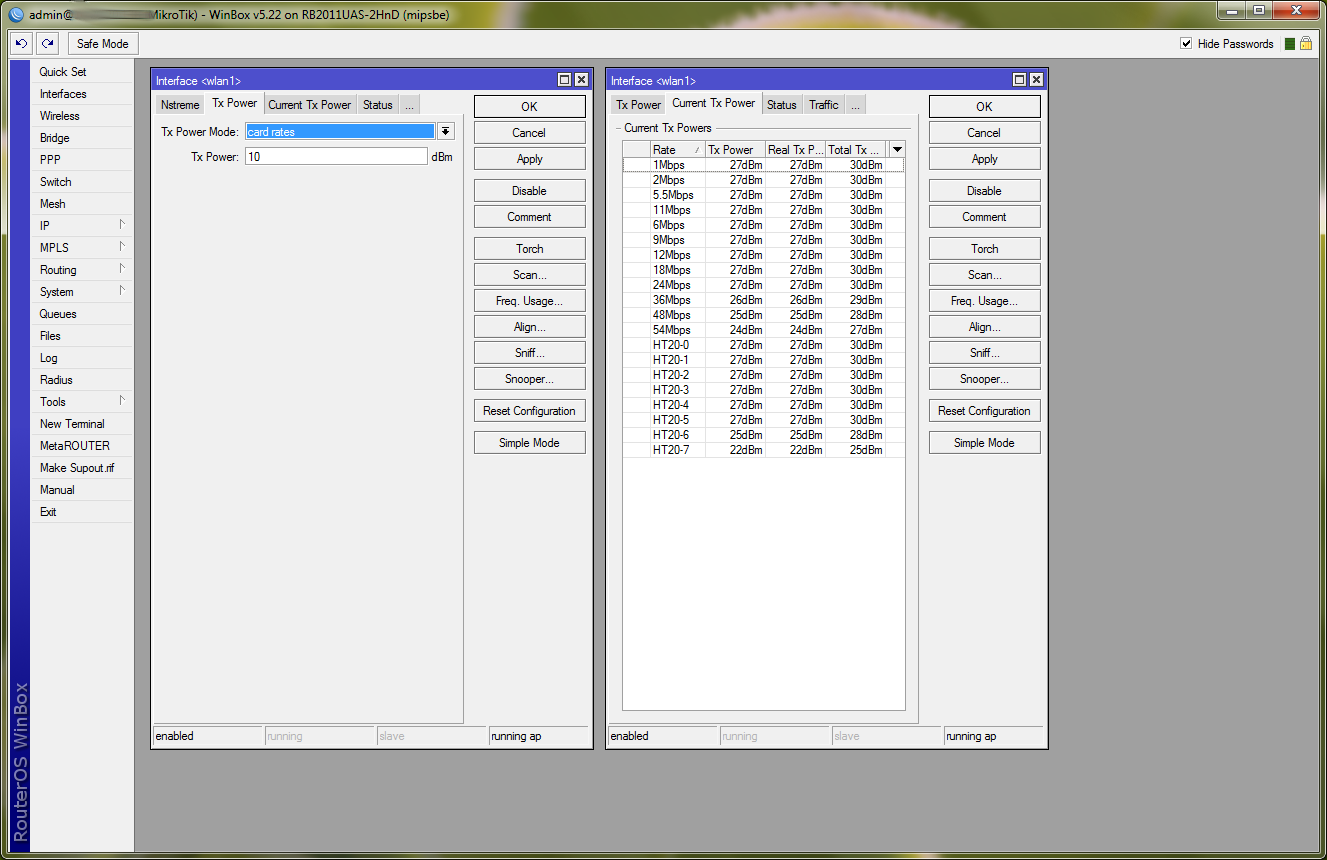The width and height of the screenshot is (1327, 860).
Task: Open Radius menu item
Action: pos(82,380)
